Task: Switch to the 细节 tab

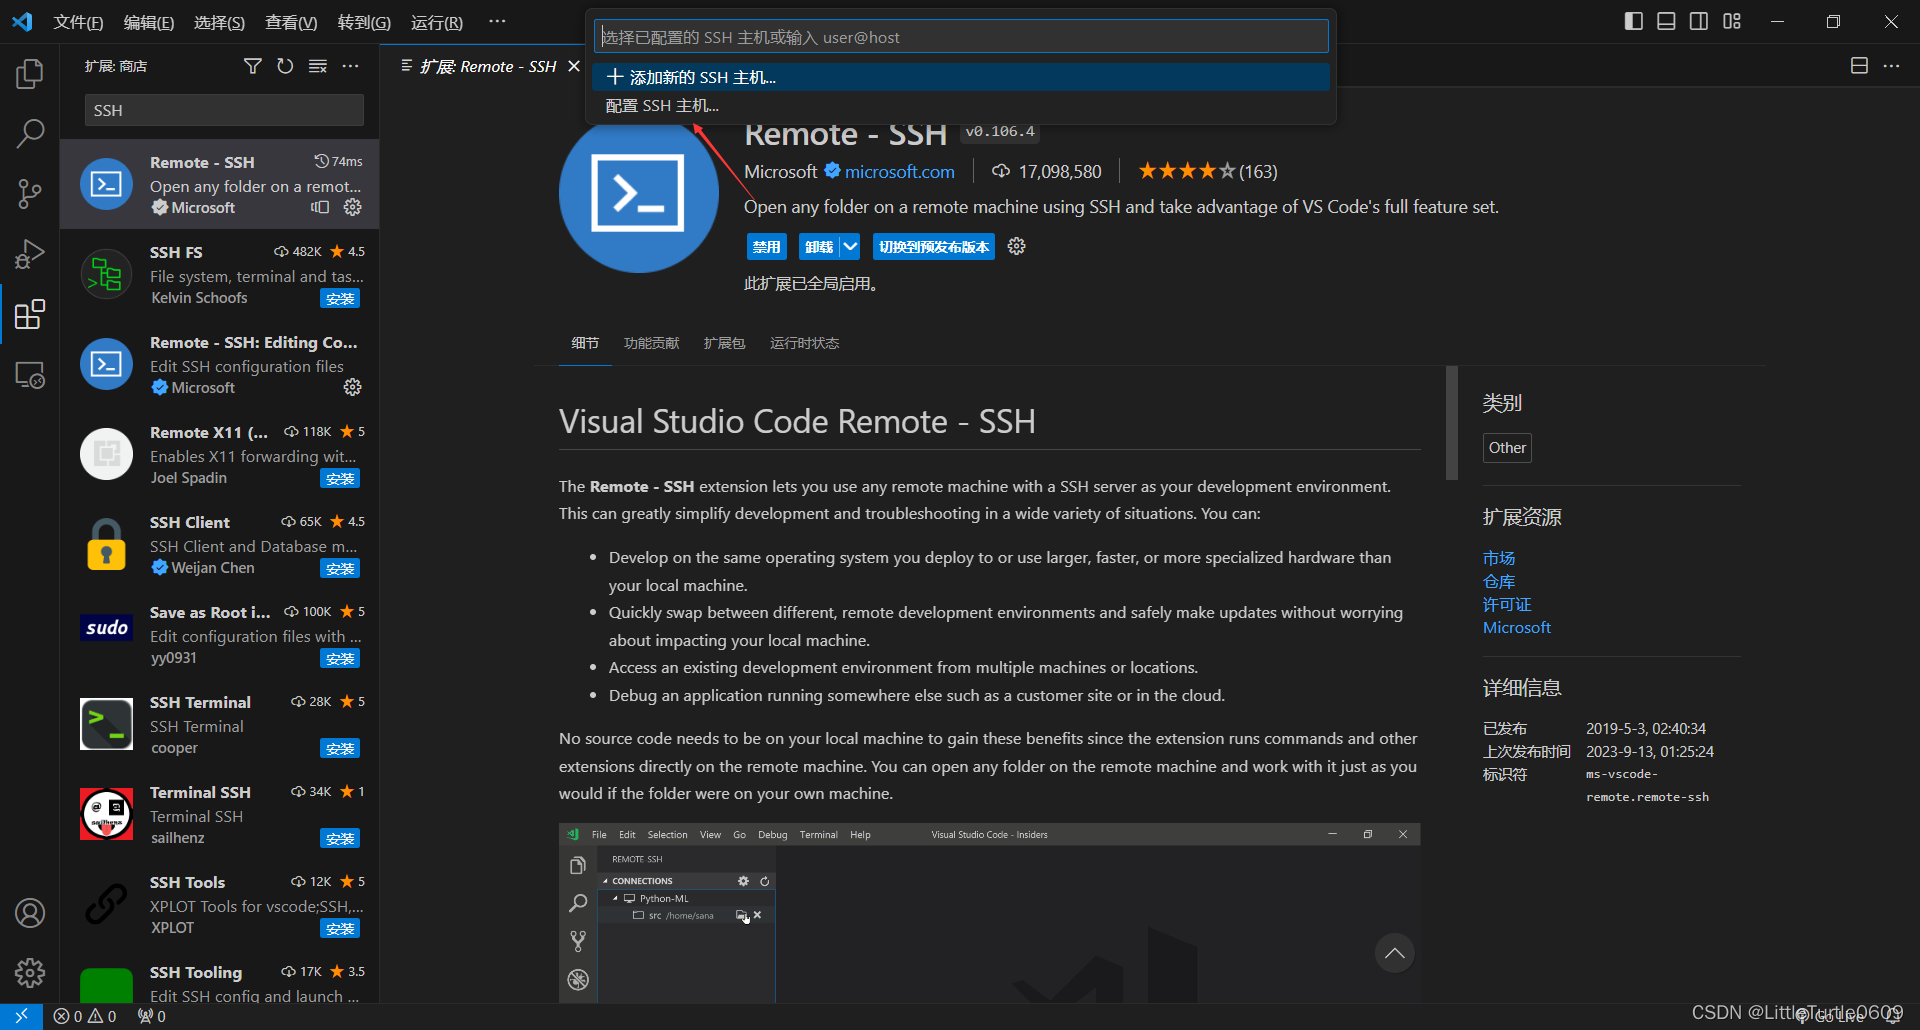Action: (x=585, y=343)
